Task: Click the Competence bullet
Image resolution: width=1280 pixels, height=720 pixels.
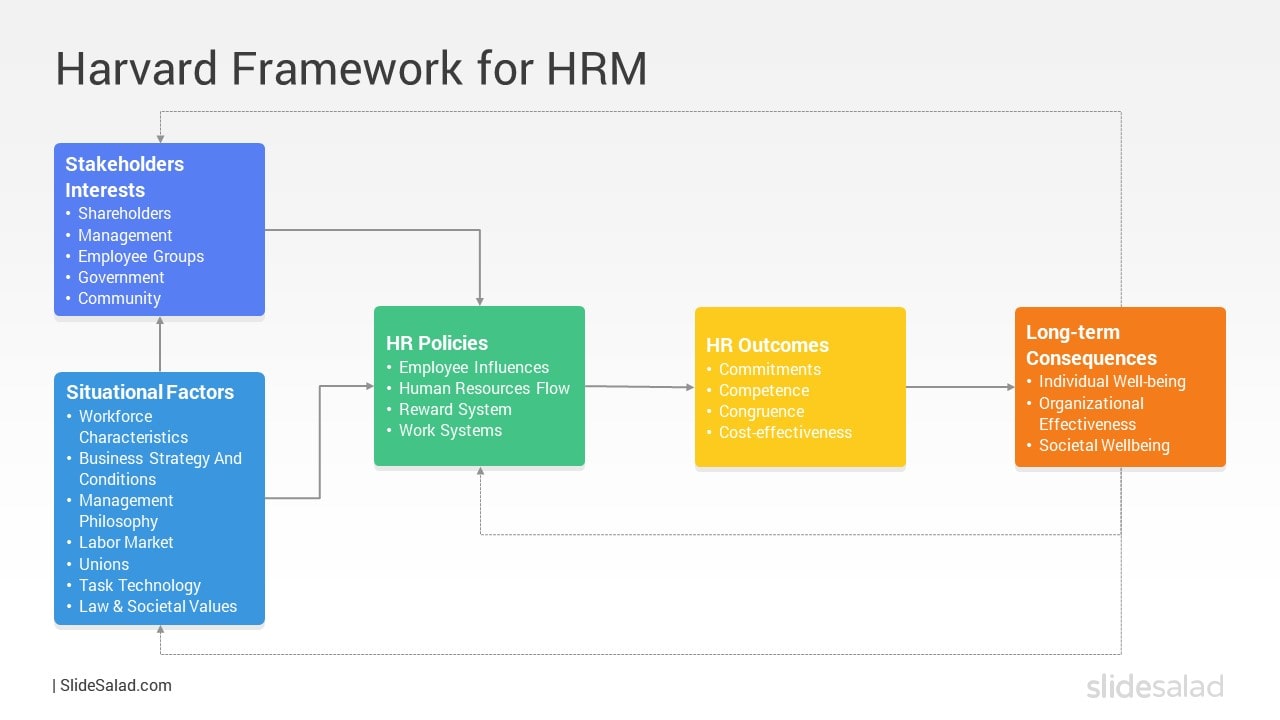Action: (764, 391)
